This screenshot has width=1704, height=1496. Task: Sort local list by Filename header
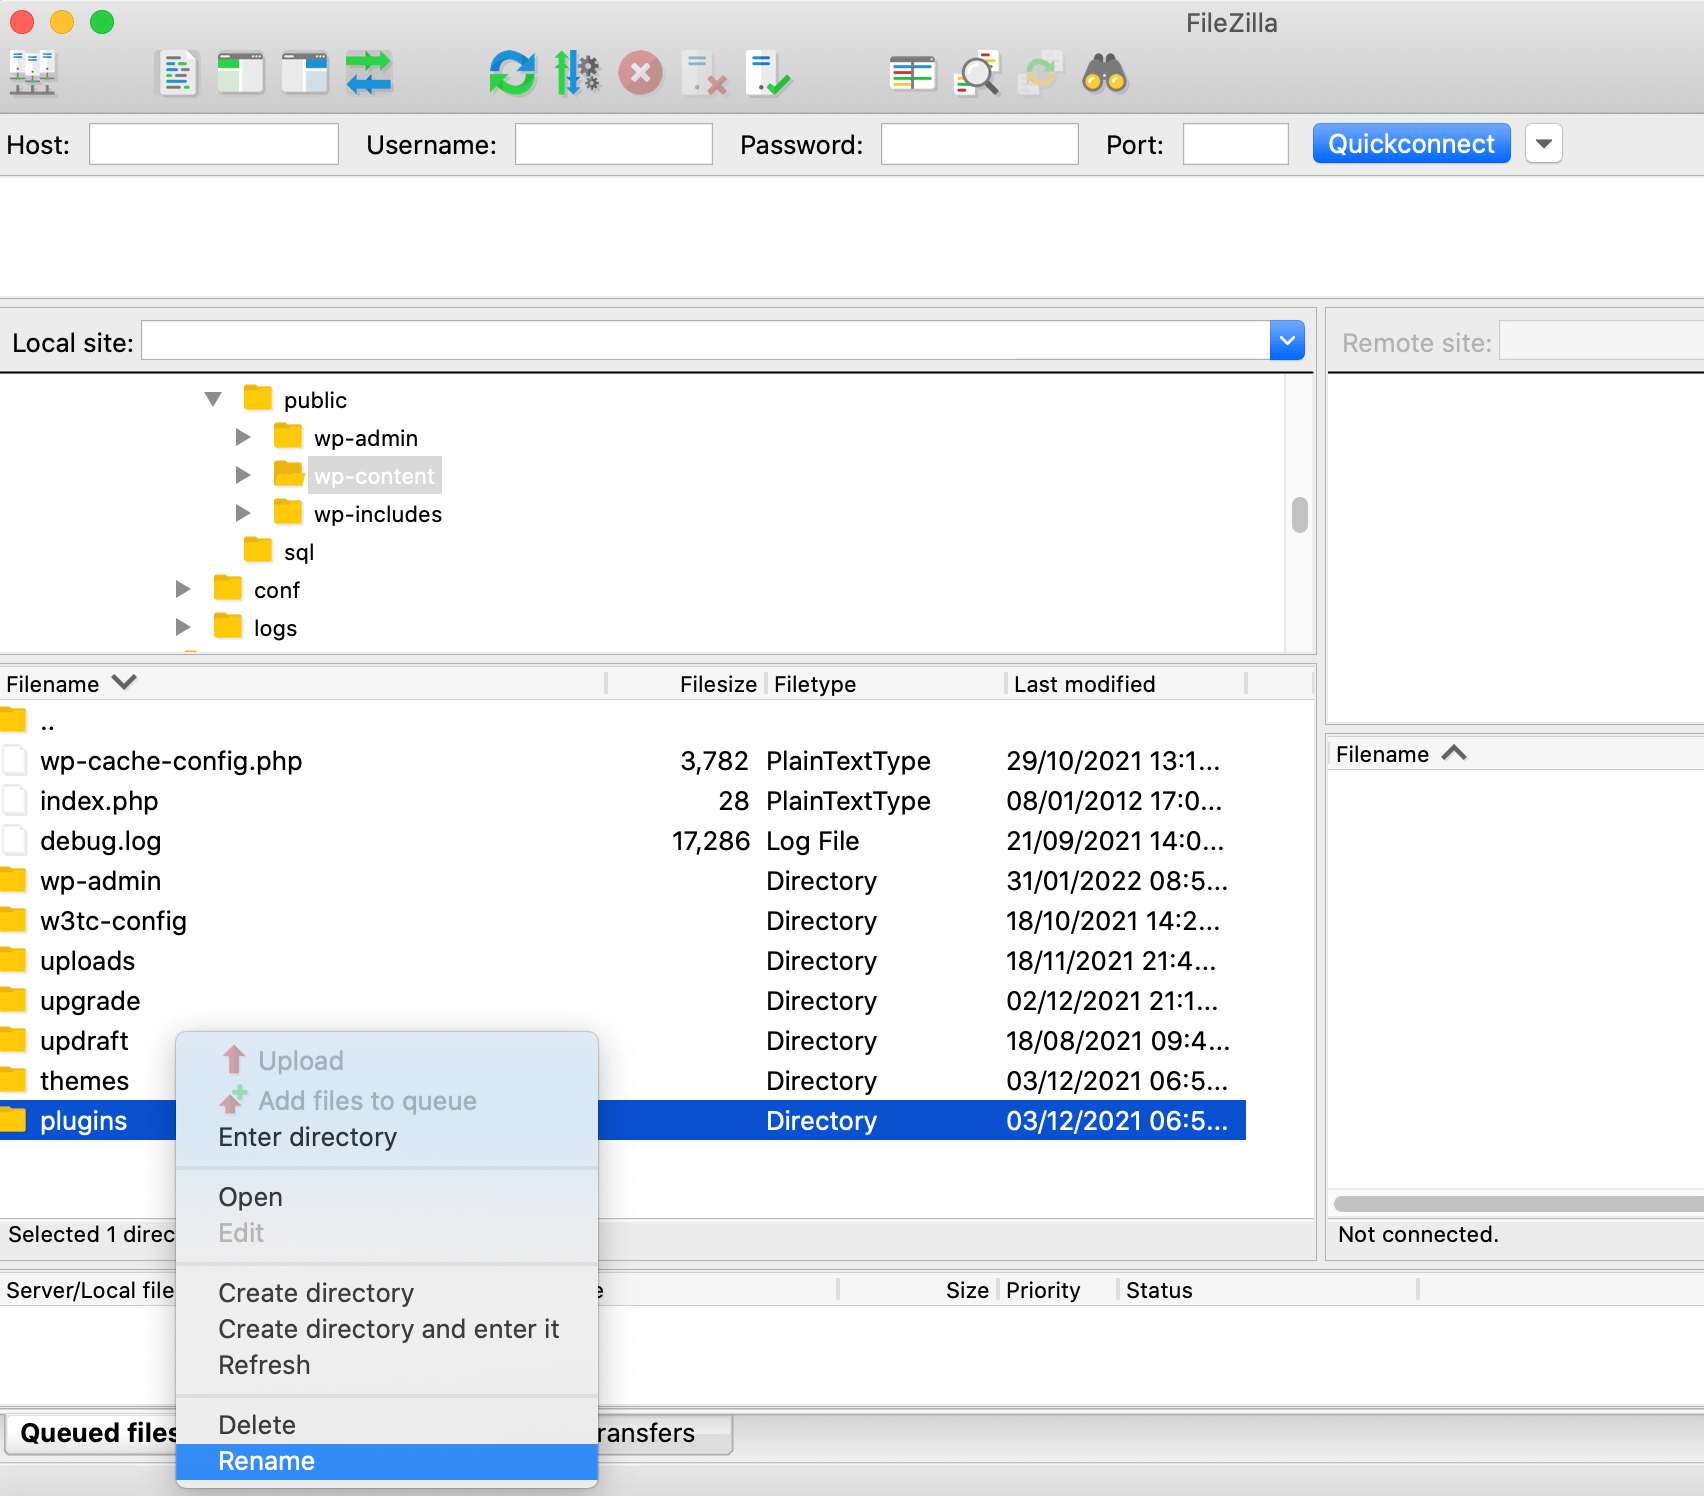[x=303, y=684]
